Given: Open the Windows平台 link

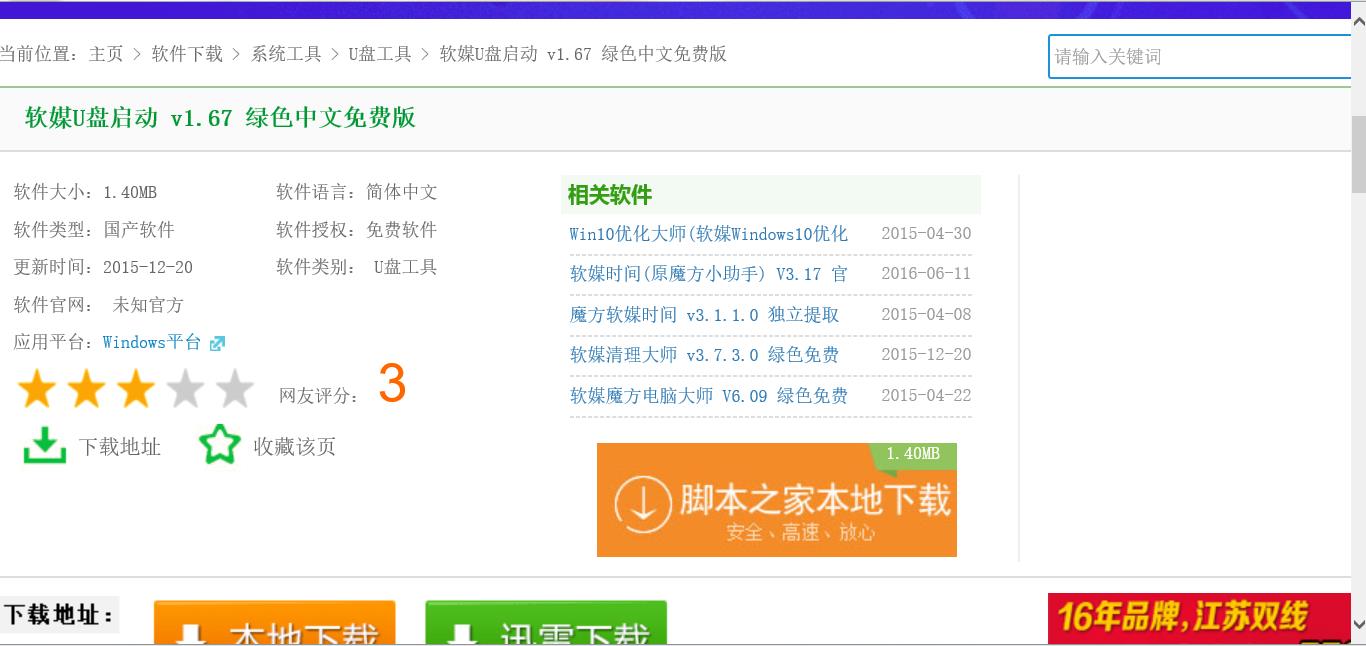Looking at the screenshot, I should pos(152,342).
